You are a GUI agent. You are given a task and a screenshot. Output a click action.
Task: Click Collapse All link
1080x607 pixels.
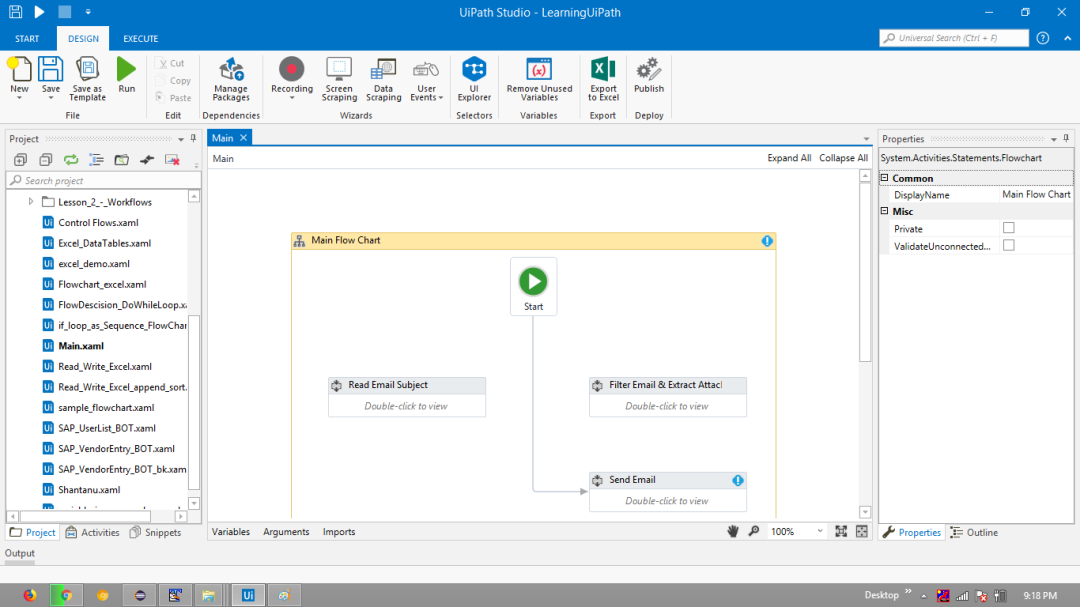click(843, 158)
